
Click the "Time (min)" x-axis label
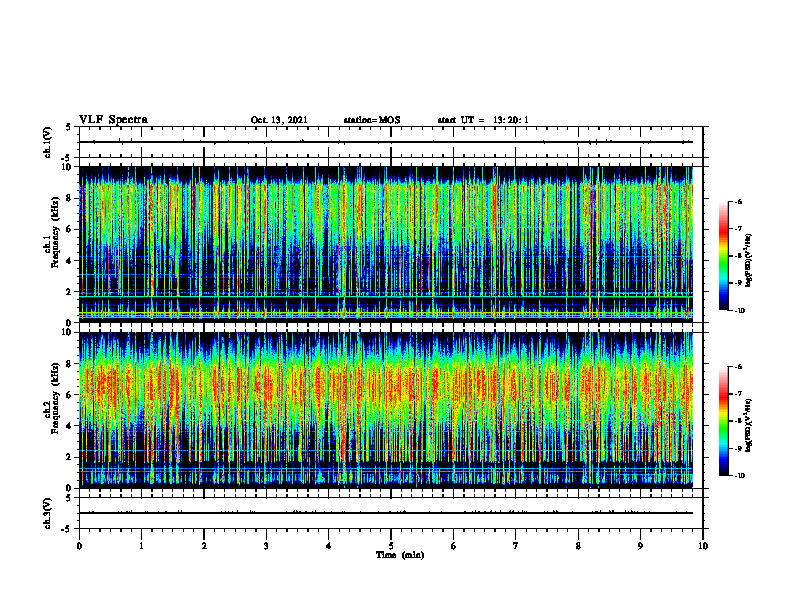tap(400, 555)
